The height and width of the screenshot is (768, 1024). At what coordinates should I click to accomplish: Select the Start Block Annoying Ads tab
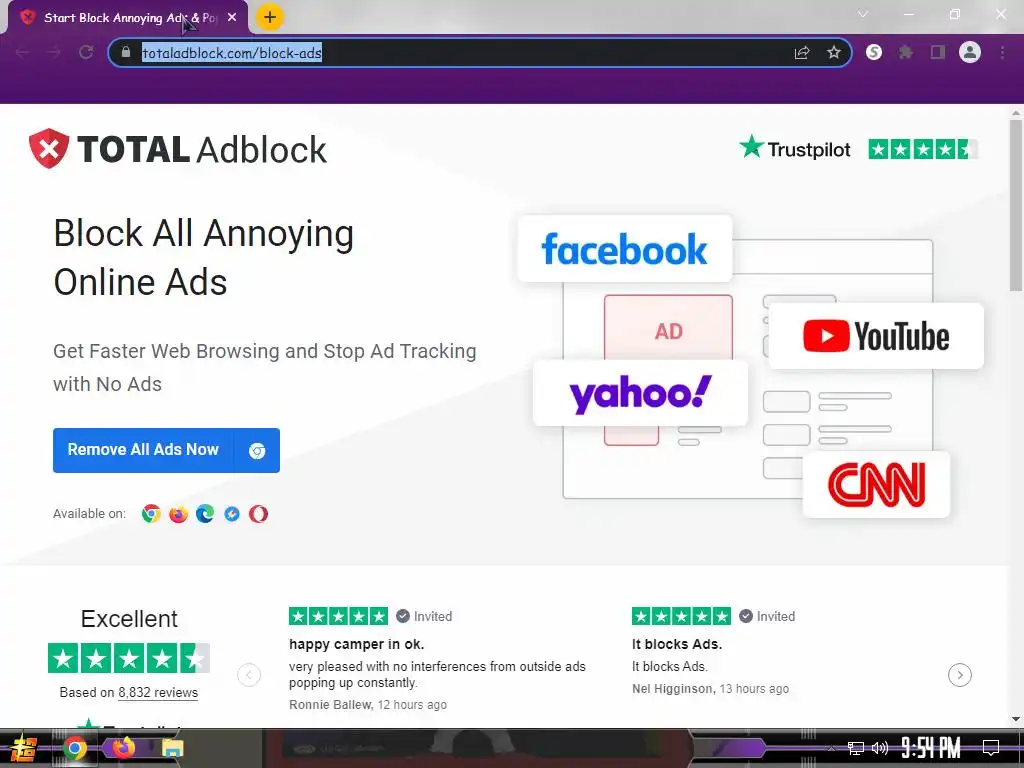[129, 18]
